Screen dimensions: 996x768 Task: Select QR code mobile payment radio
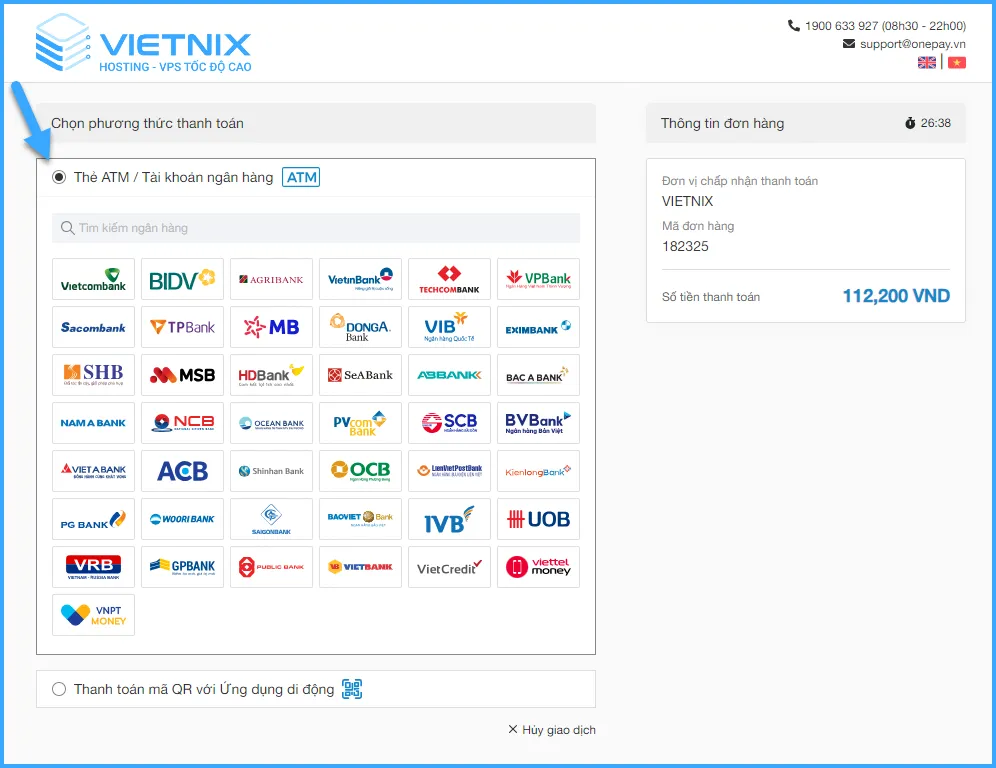[x=59, y=689]
